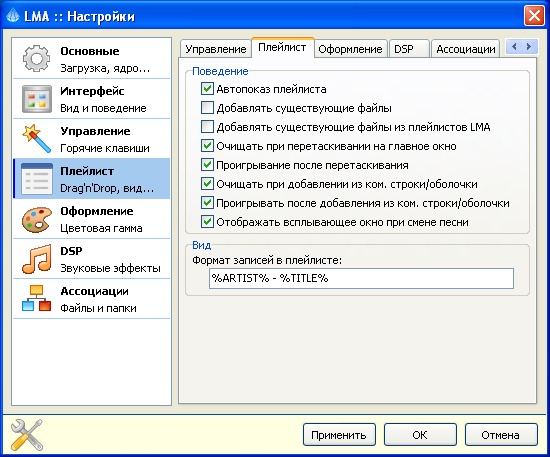
Task: Enable Добавлять существующие файлы checkbox
Action: tap(207, 108)
